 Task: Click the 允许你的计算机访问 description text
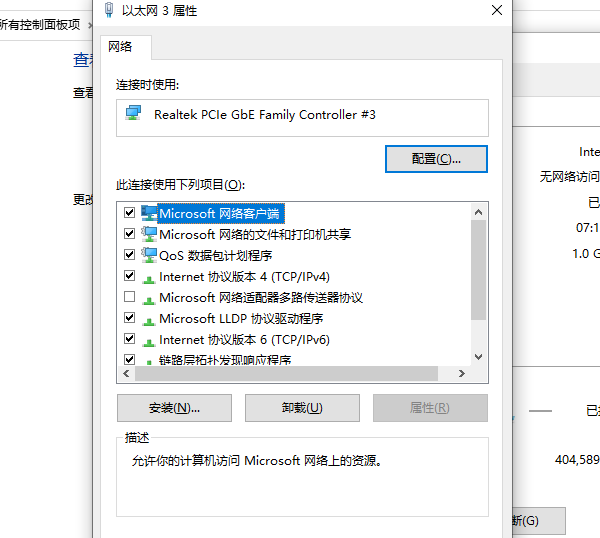(256, 460)
